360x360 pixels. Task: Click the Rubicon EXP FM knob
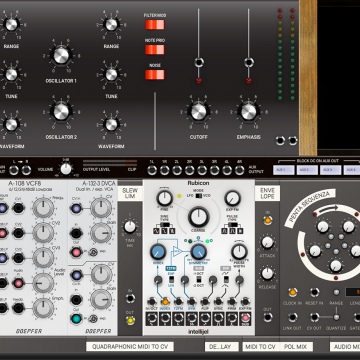(232, 199)
